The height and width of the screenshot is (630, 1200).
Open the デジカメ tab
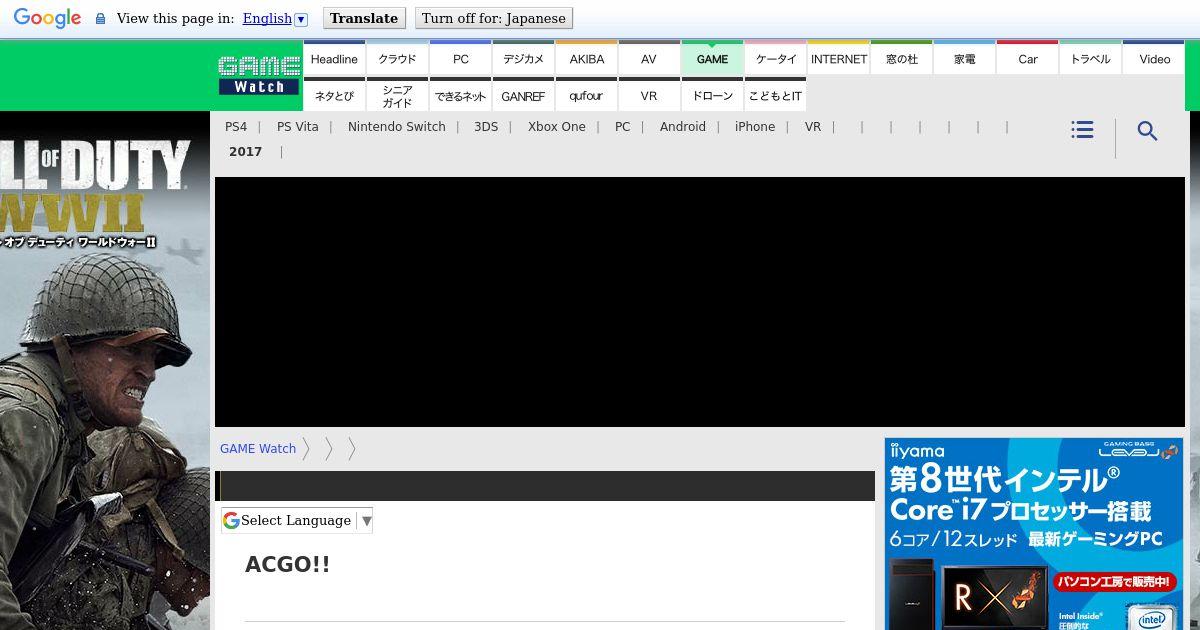pos(523,58)
